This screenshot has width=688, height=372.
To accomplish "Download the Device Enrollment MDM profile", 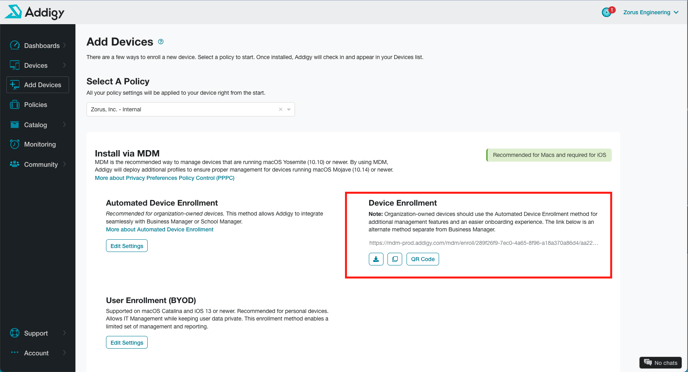I will [376, 259].
